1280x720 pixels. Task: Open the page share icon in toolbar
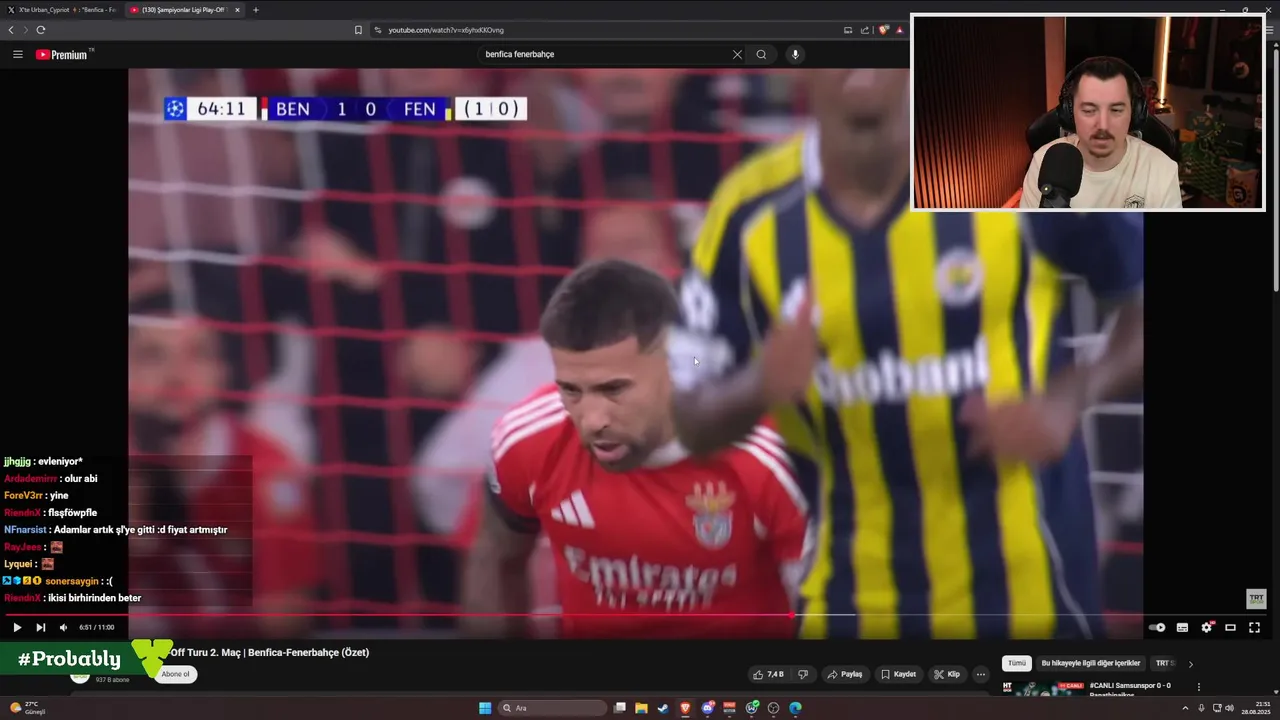(866, 30)
